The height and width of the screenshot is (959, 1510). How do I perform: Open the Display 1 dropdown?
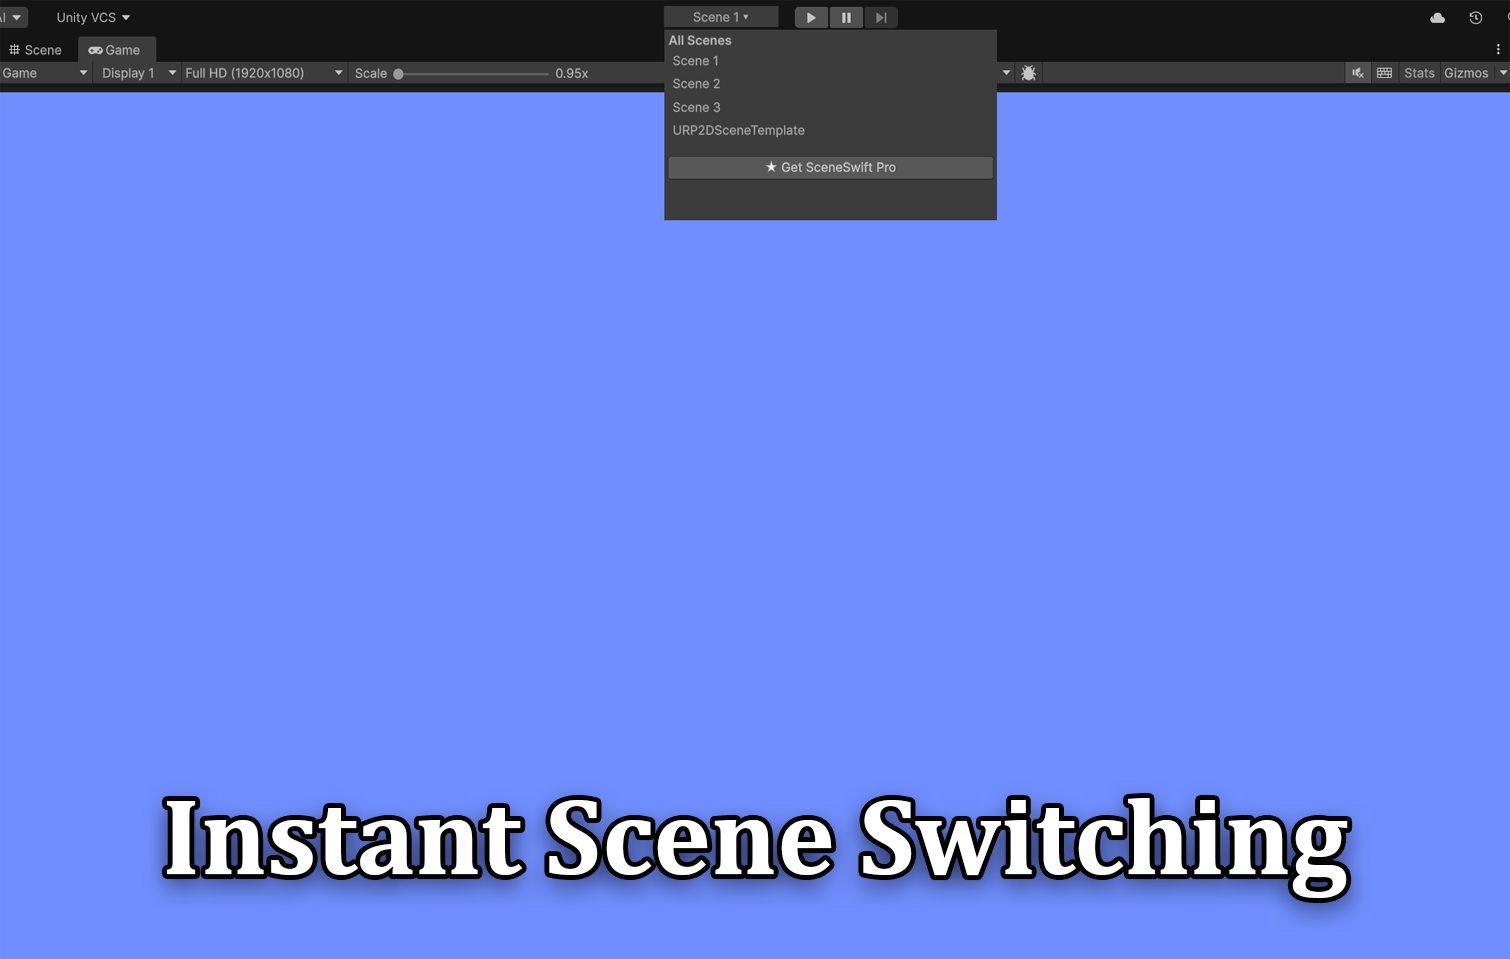click(139, 73)
